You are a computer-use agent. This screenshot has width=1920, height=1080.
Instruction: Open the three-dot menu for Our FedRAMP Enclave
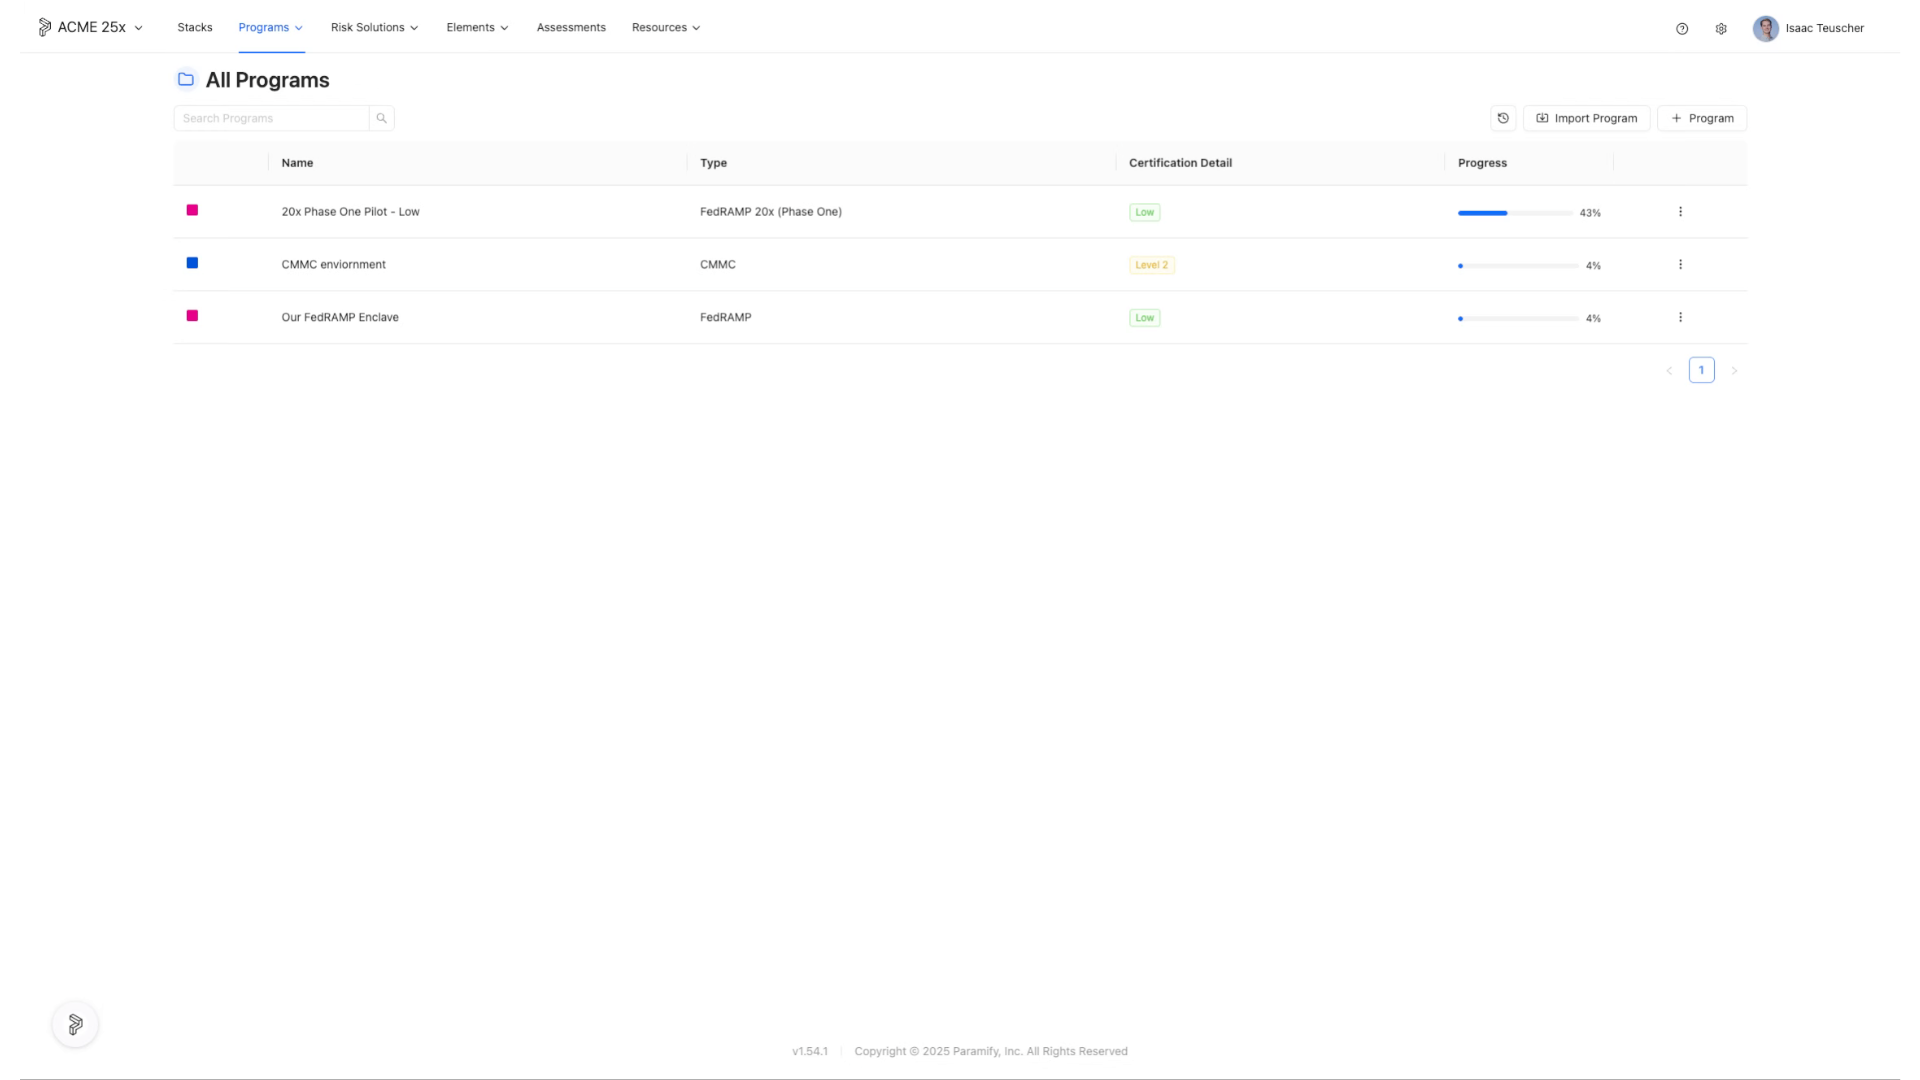1680,318
